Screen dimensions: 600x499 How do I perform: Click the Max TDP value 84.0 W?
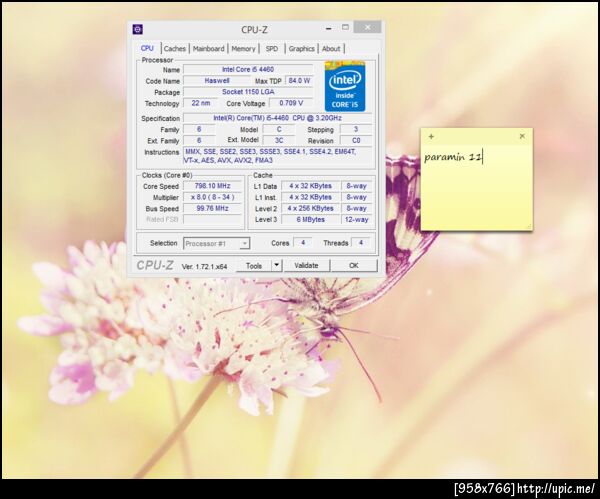coord(299,80)
